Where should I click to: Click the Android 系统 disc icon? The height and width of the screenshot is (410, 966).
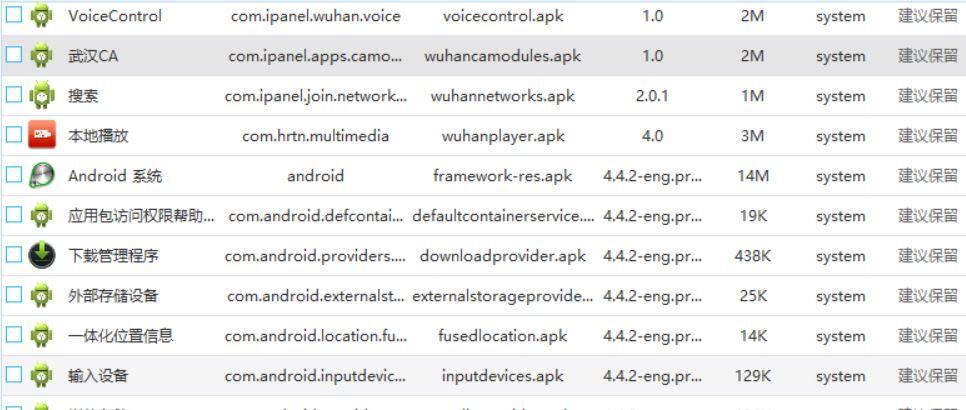41,175
